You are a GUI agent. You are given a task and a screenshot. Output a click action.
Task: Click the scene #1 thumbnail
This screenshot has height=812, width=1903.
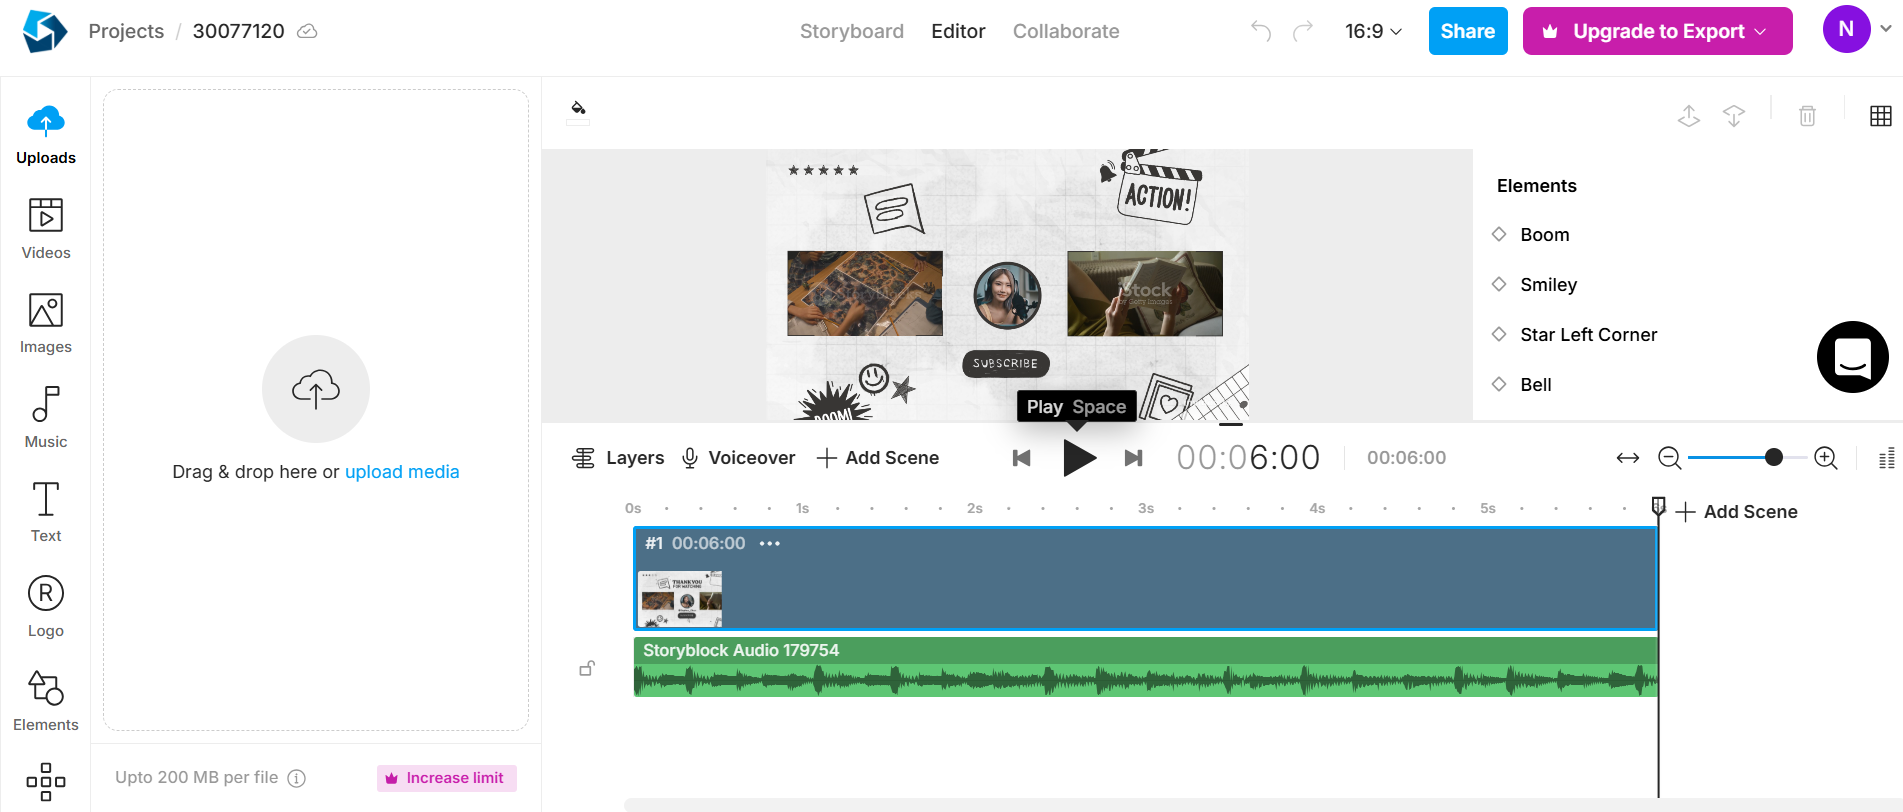(680, 598)
